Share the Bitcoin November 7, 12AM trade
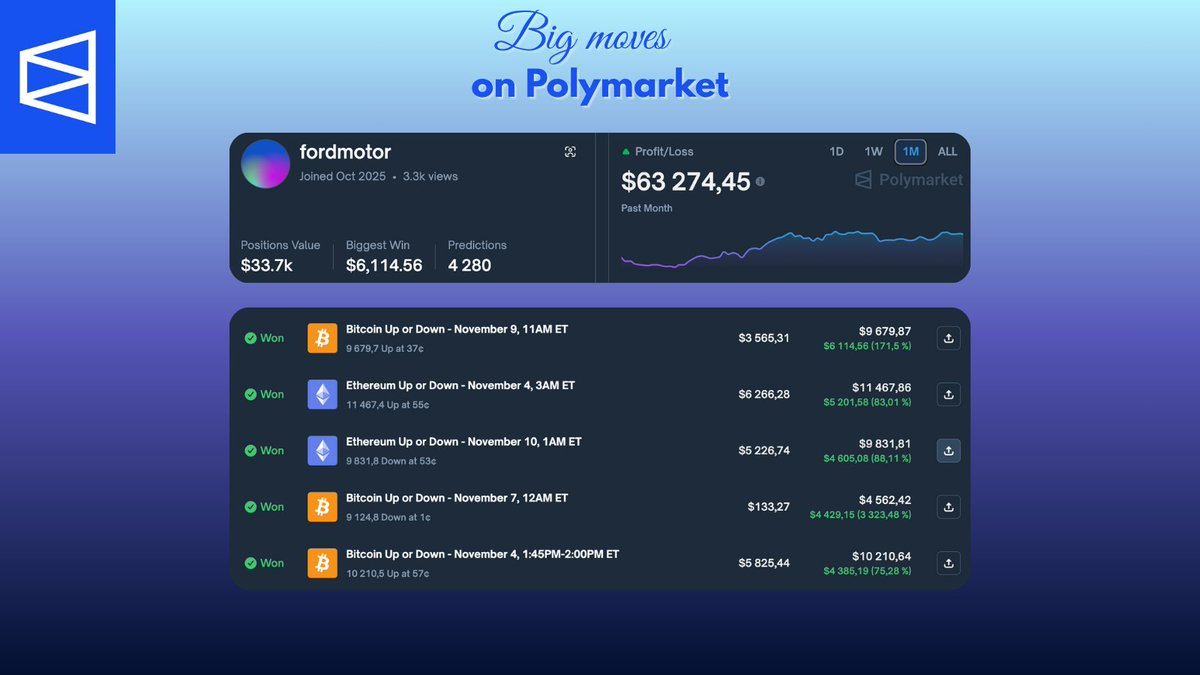The height and width of the screenshot is (675, 1200). [x=949, y=507]
